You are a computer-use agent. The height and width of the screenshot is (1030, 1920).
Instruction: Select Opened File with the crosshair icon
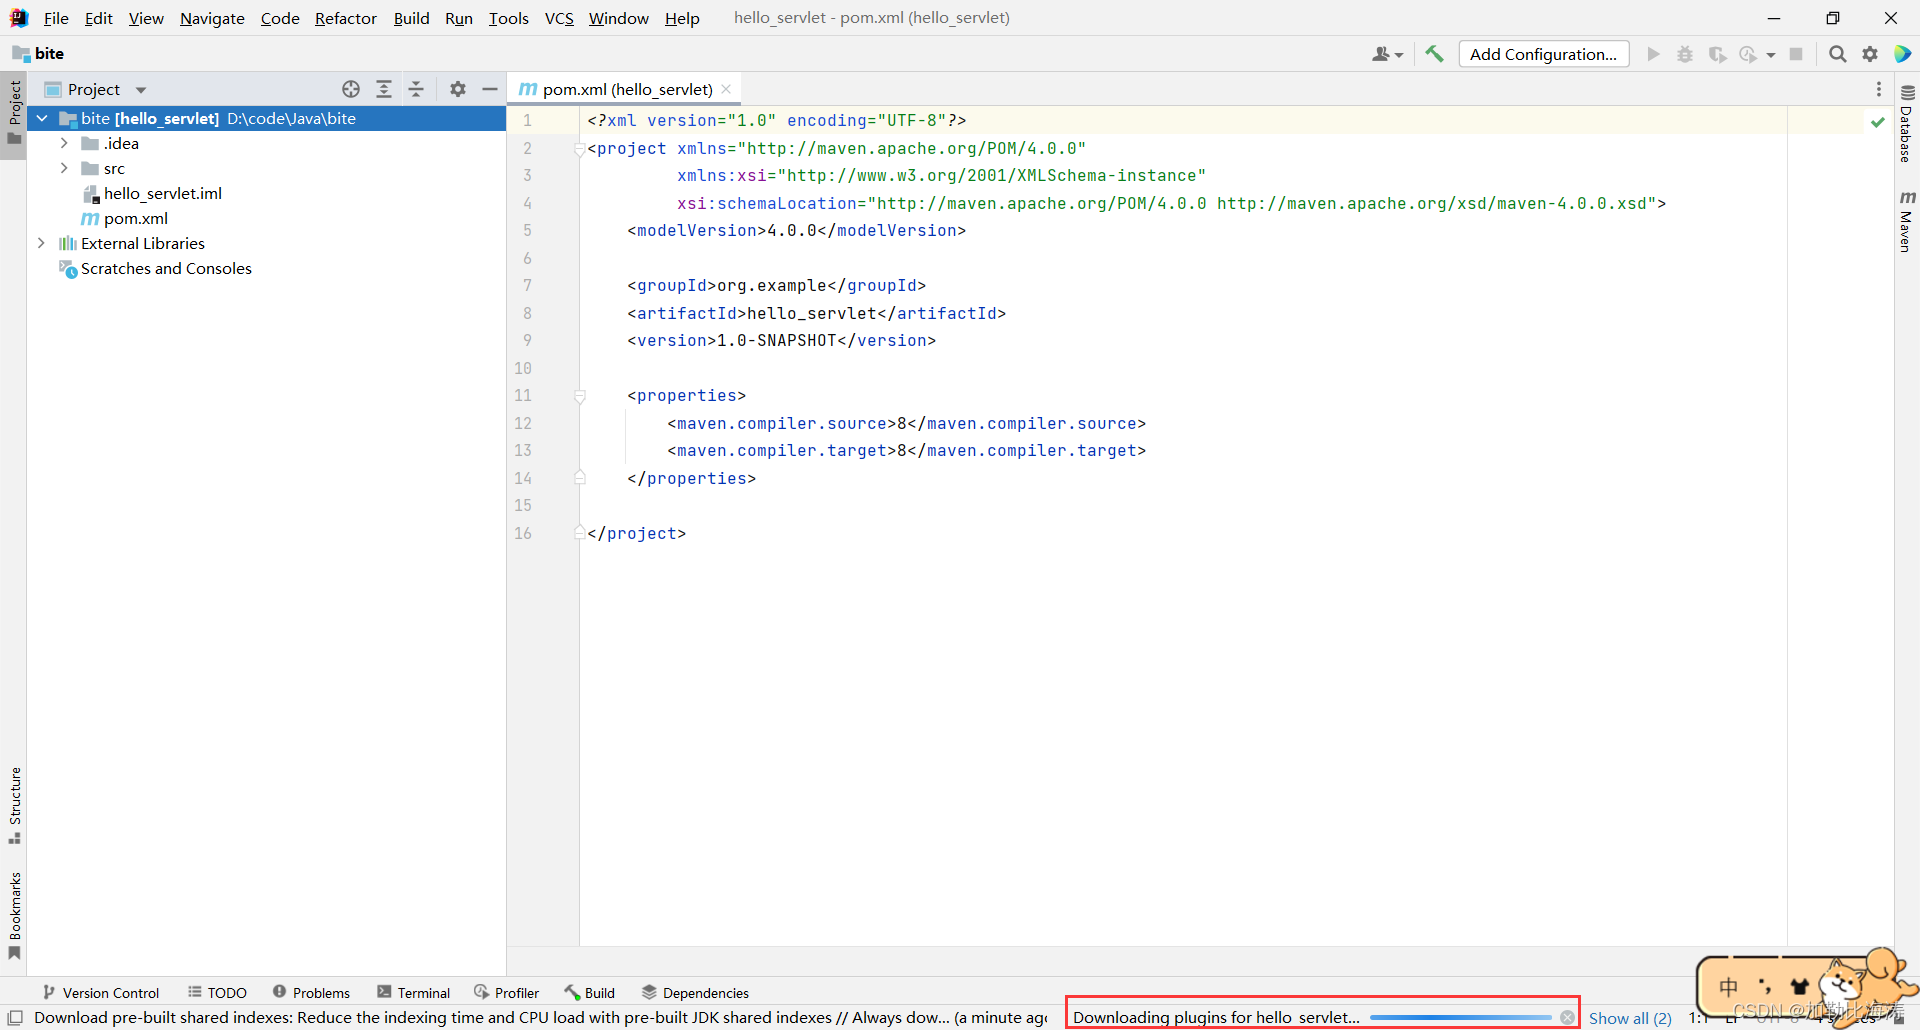click(x=351, y=89)
